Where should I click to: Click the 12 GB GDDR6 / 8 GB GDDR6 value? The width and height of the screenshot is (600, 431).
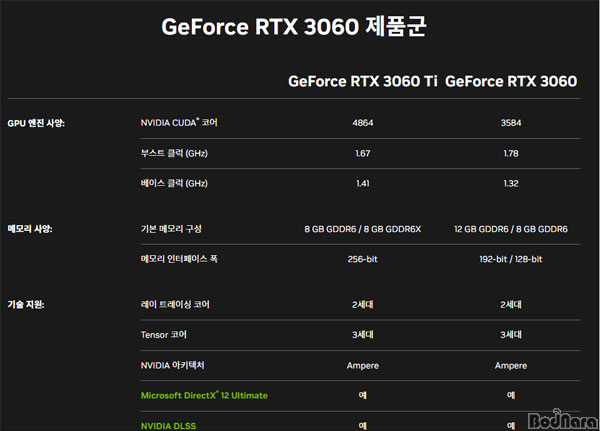pos(511,229)
